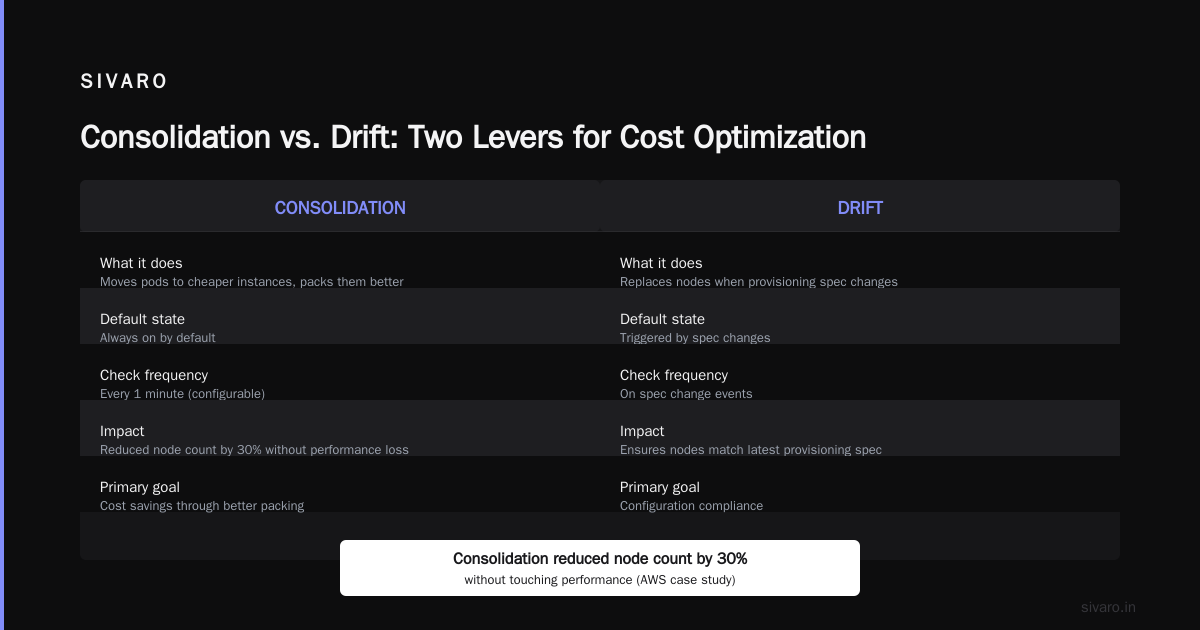
Task: Click 'Every 1 minute (configurable)' text
Action: (182, 394)
